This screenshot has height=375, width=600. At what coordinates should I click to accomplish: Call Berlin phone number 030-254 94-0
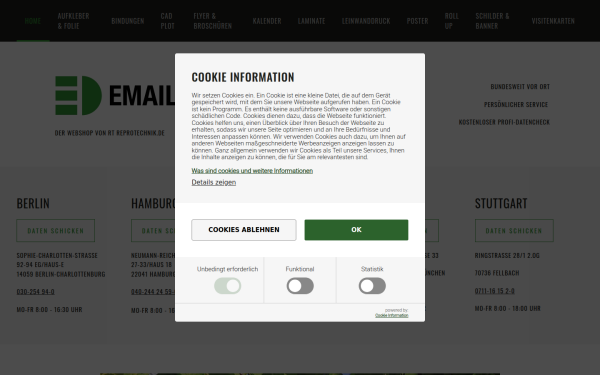(x=35, y=292)
